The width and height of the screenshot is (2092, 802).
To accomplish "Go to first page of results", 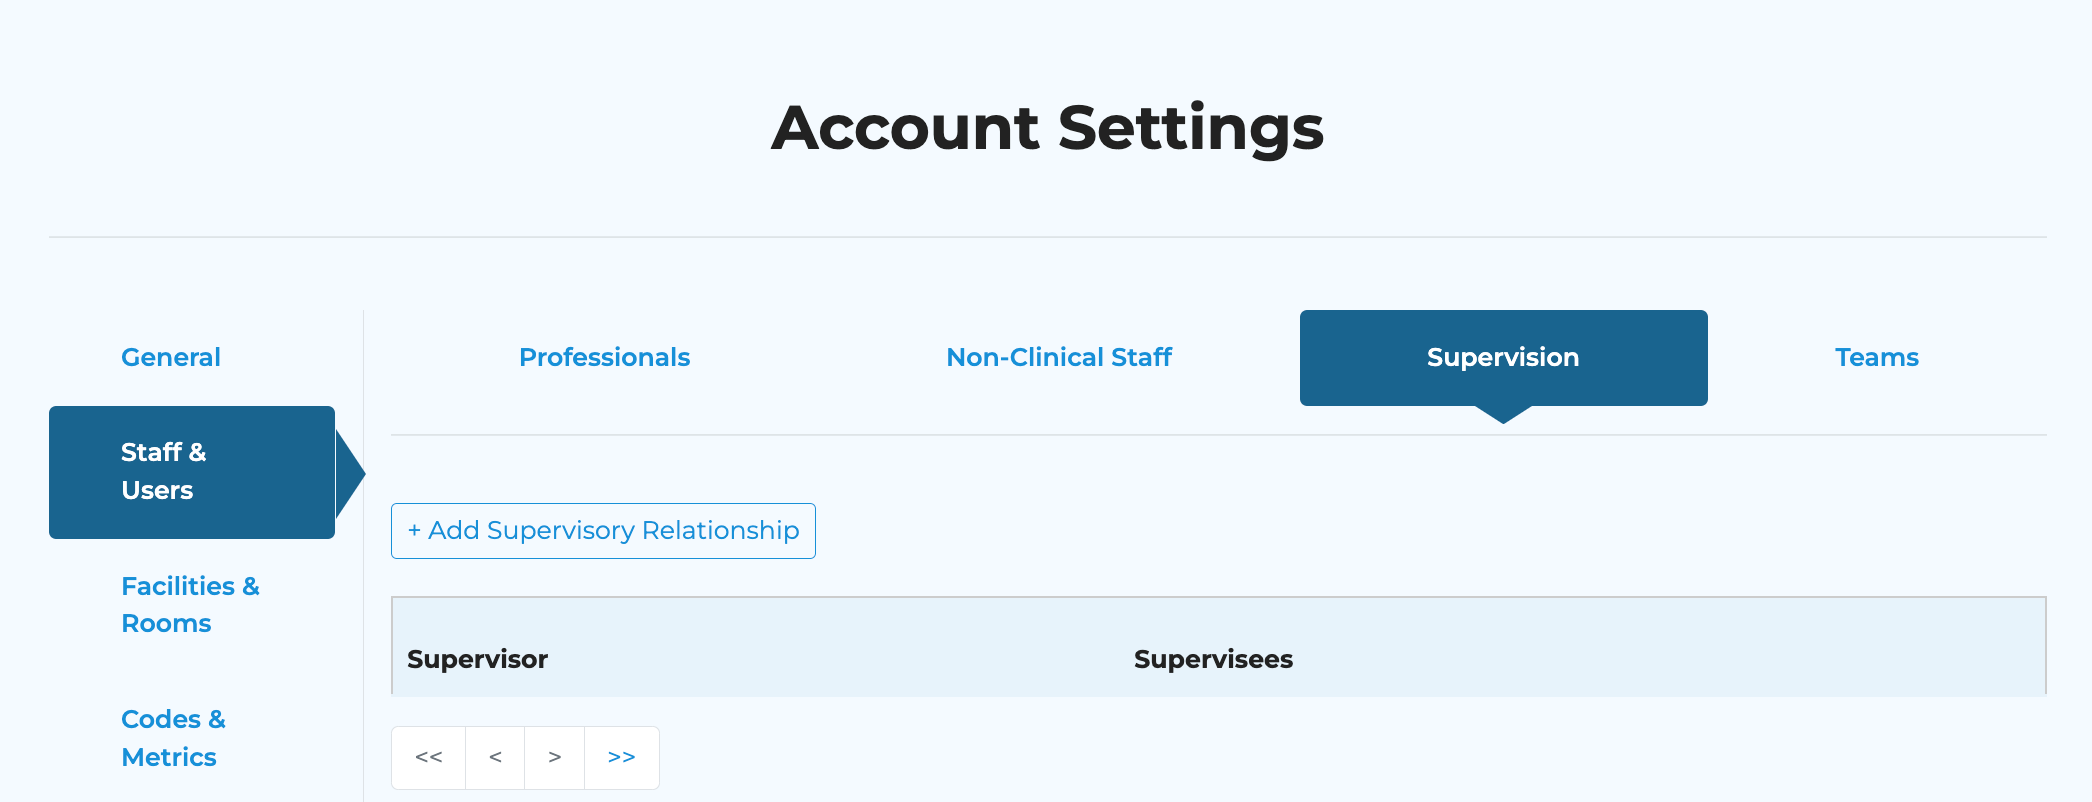I will 429,757.
